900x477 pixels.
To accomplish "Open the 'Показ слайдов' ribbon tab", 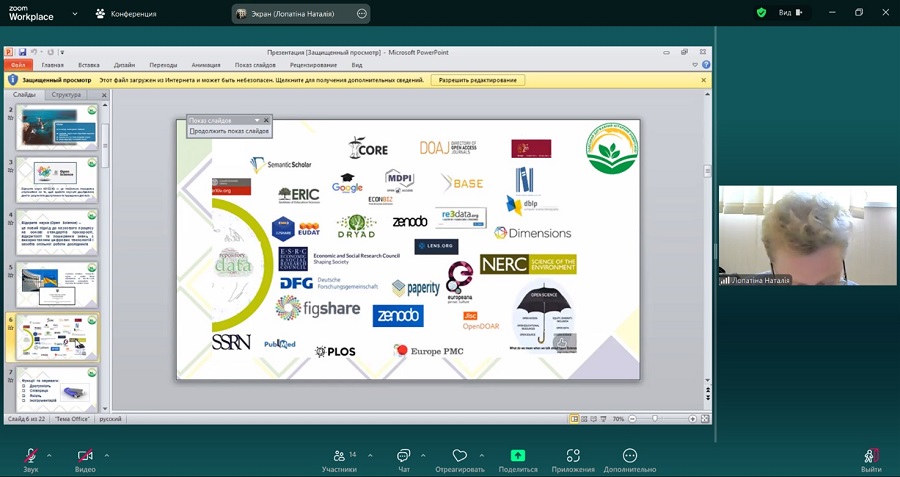I will [x=255, y=65].
